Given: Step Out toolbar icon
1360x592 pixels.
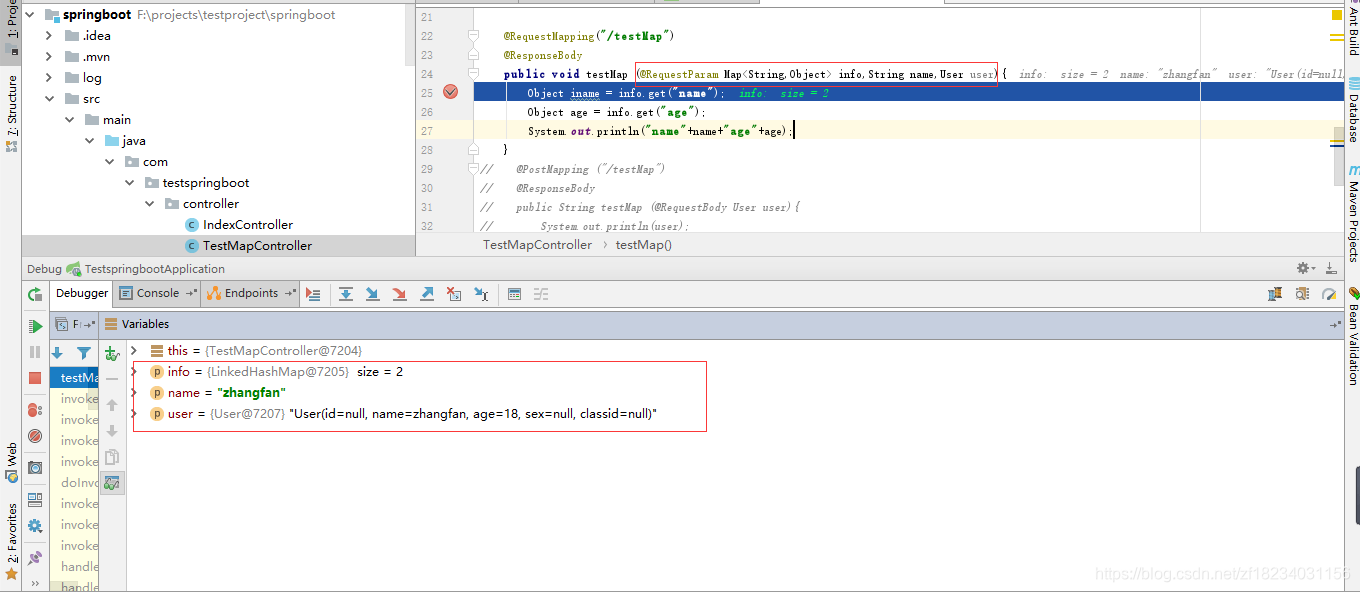Looking at the screenshot, I should coord(427,294).
